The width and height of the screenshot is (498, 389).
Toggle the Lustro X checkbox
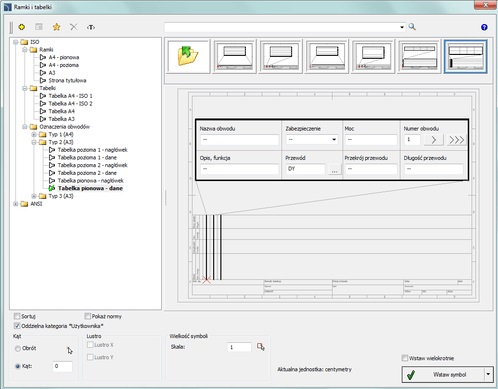[x=90, y=345]
